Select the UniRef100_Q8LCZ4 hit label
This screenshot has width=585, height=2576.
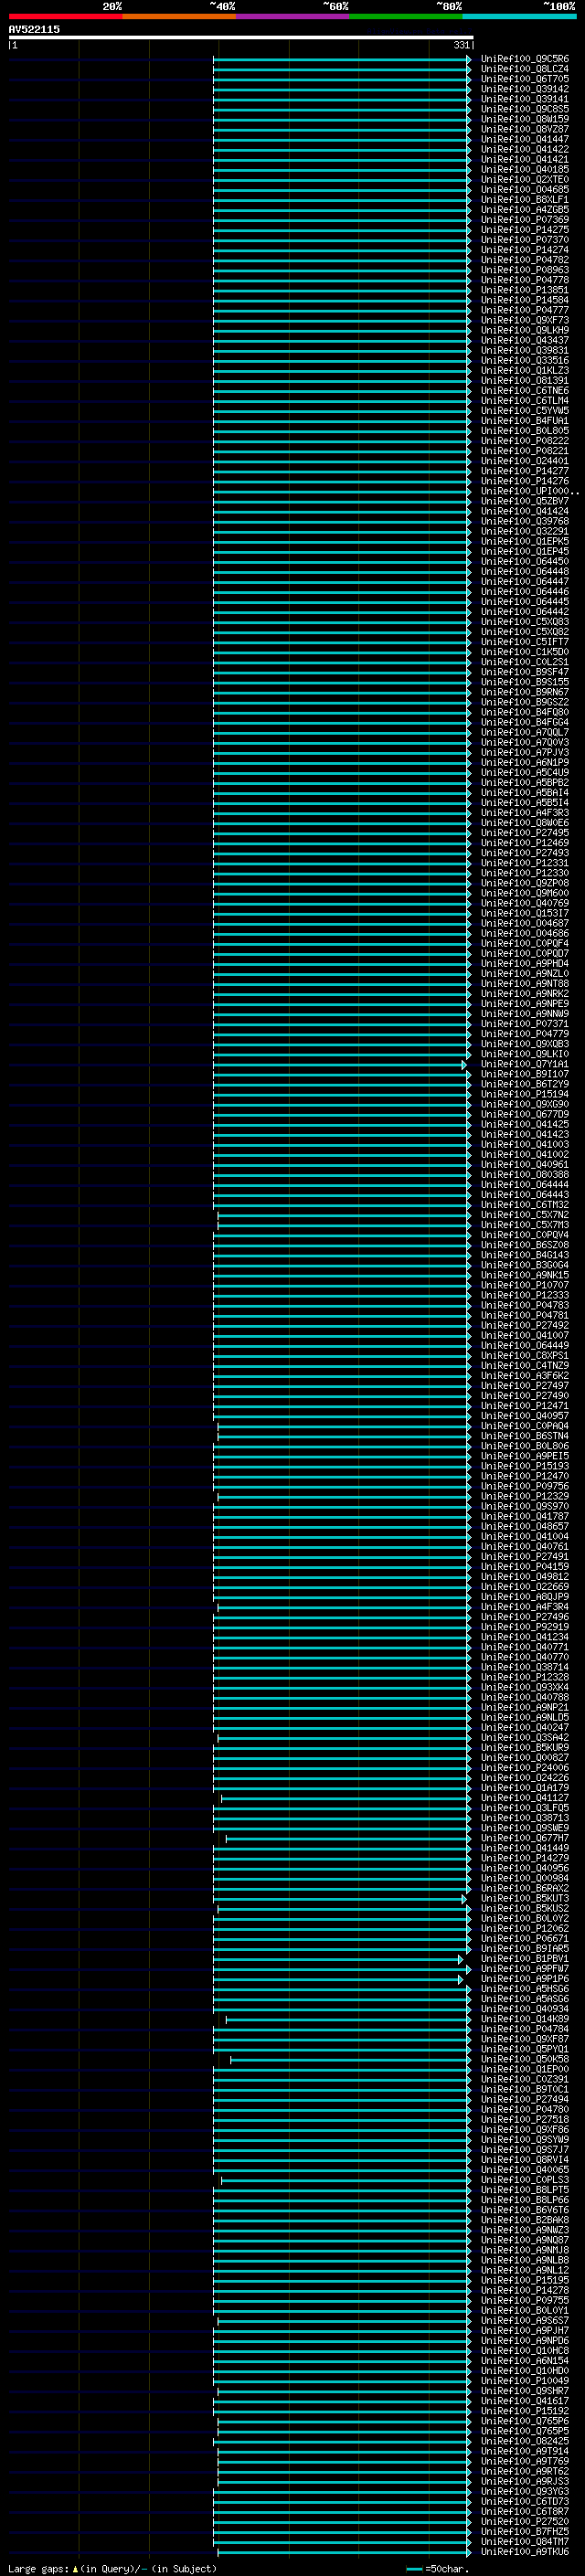click(x=524, y=69)
